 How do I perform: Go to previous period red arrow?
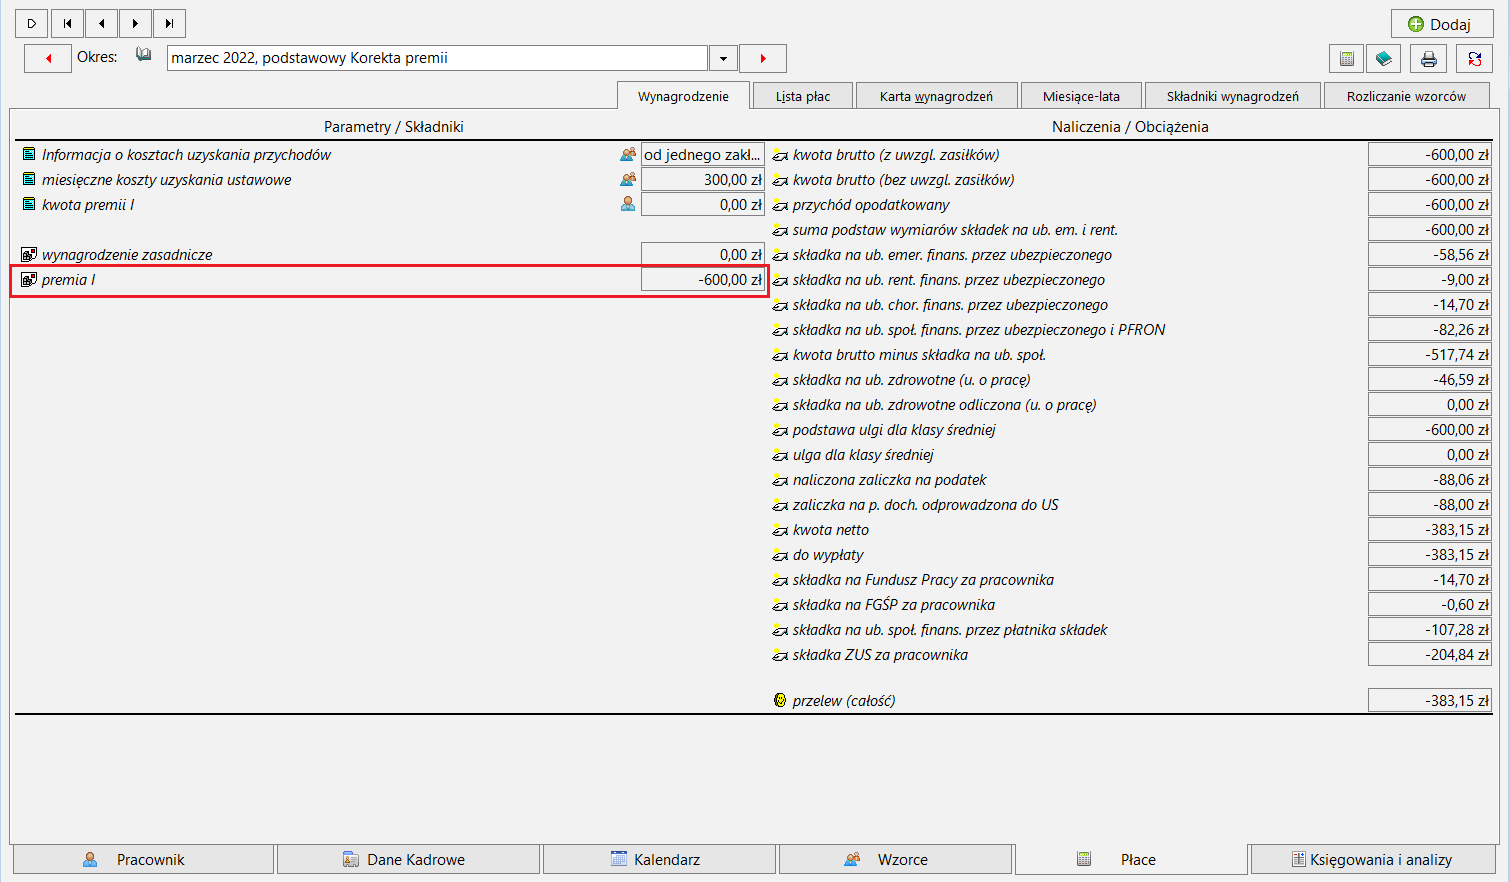click(48, 58)
